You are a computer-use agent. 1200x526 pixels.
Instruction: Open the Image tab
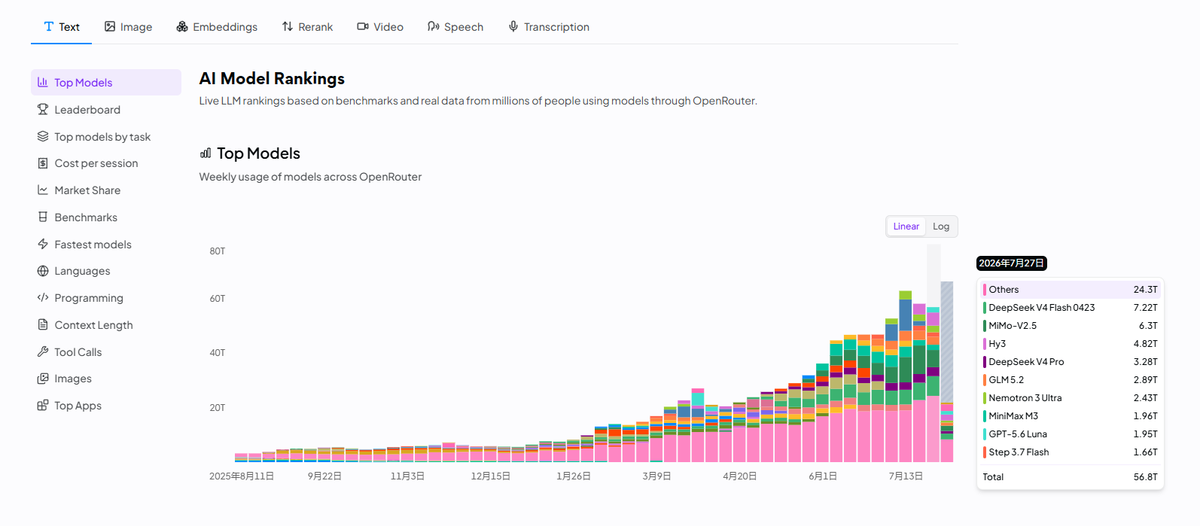pos(128,27)
